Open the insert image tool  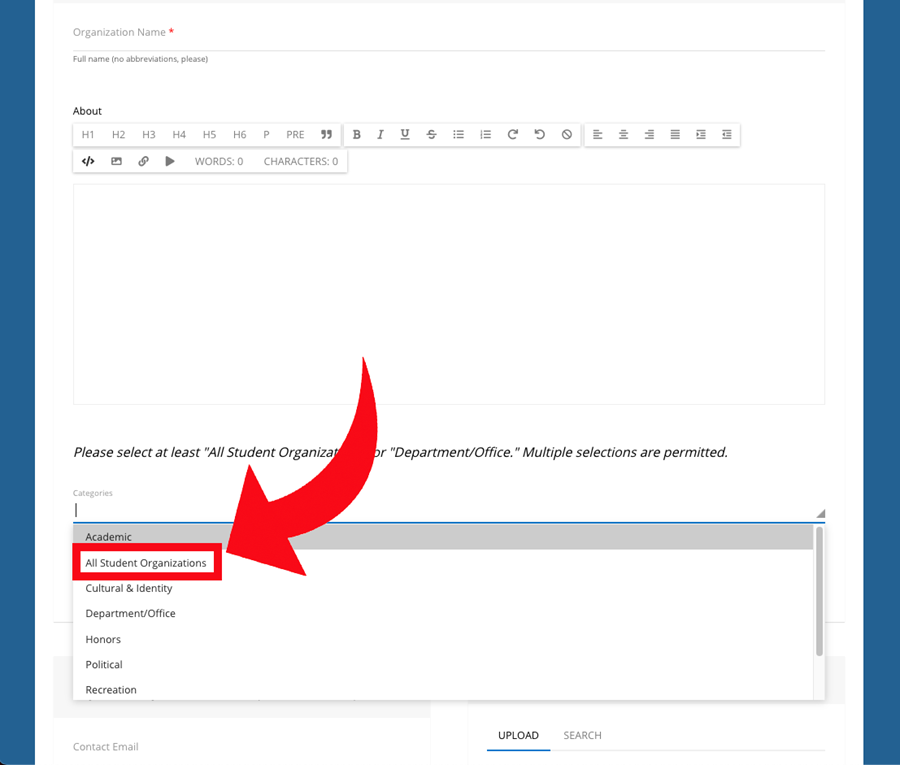pyautogui.click(x=116, y=161)
